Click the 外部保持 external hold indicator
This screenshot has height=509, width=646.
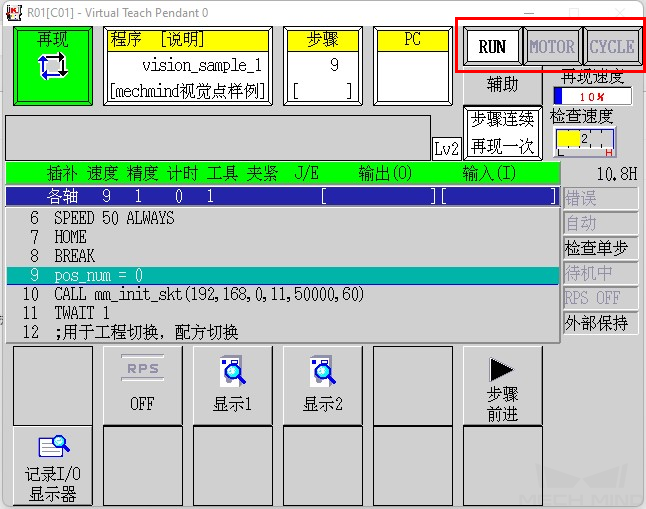click(600, 323)
